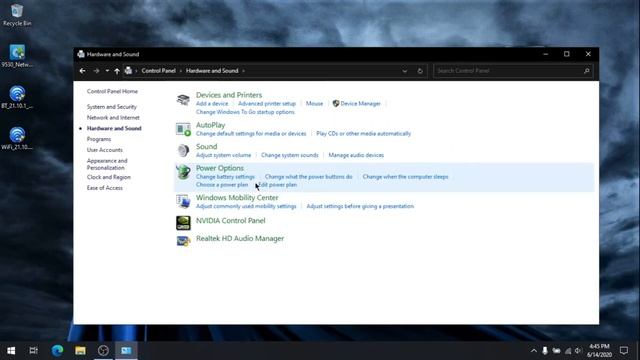This screenshot has width=640, height=360.
Task: Open the Power Options heading
Action: tap(220, 168)
